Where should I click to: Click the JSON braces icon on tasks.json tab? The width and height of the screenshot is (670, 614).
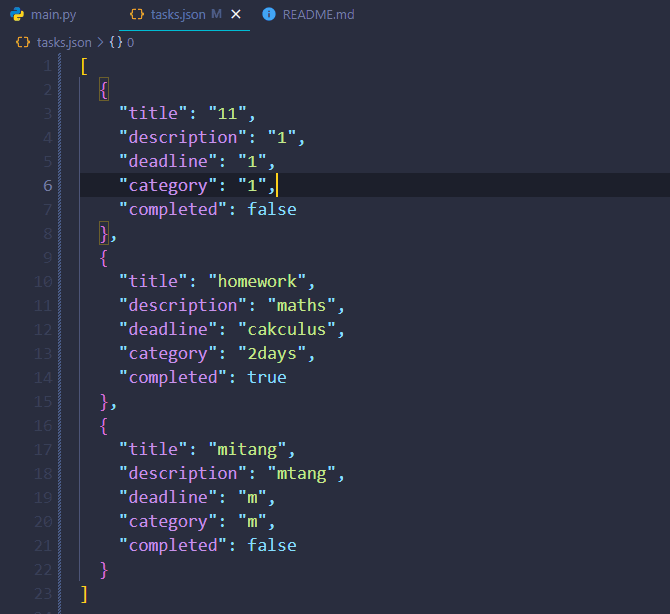coord(137,15)
